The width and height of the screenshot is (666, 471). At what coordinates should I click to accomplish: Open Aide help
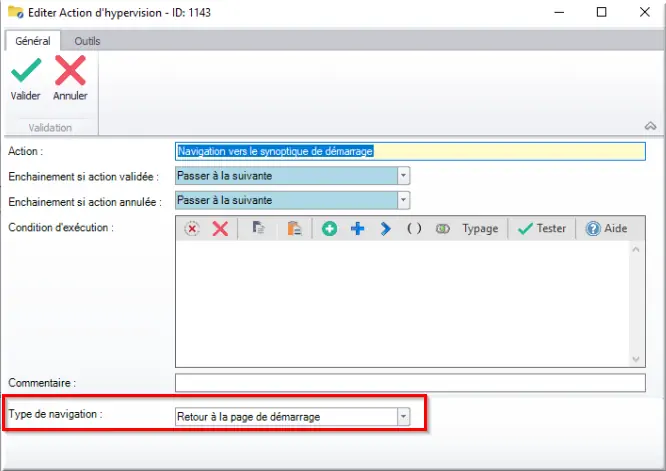(606, 228)
